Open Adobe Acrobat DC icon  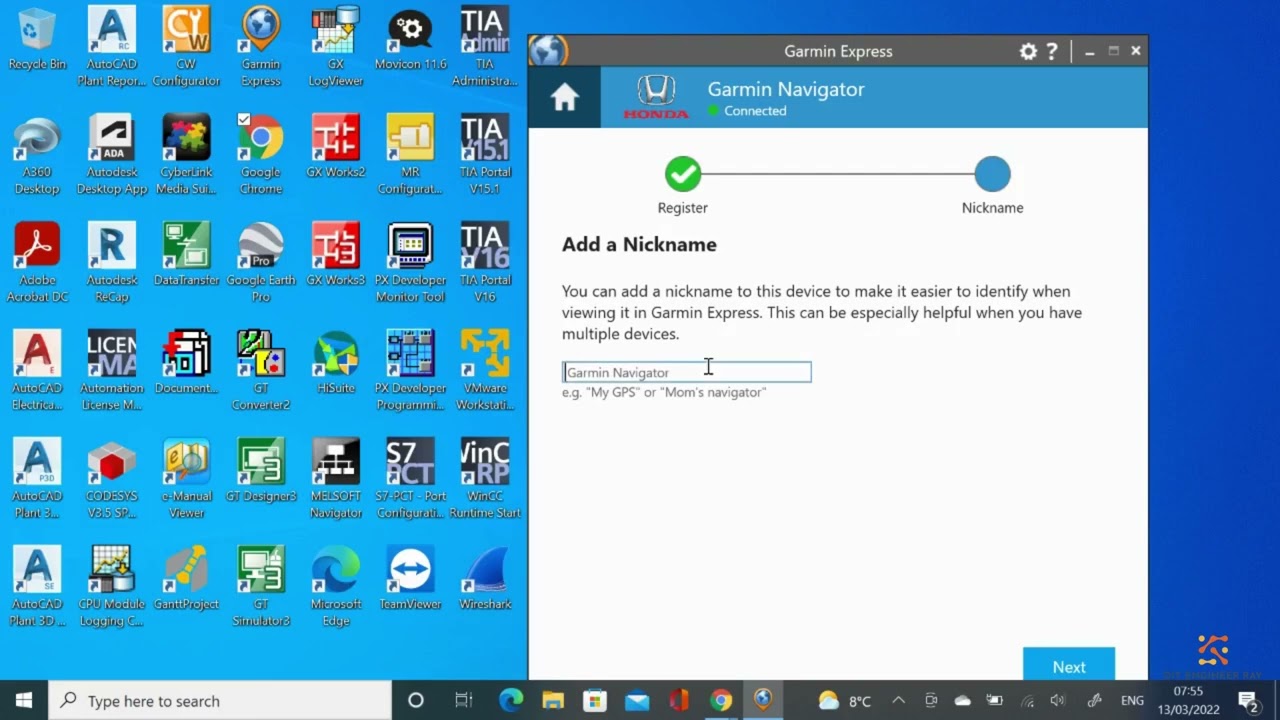click(x=37, y=263)
